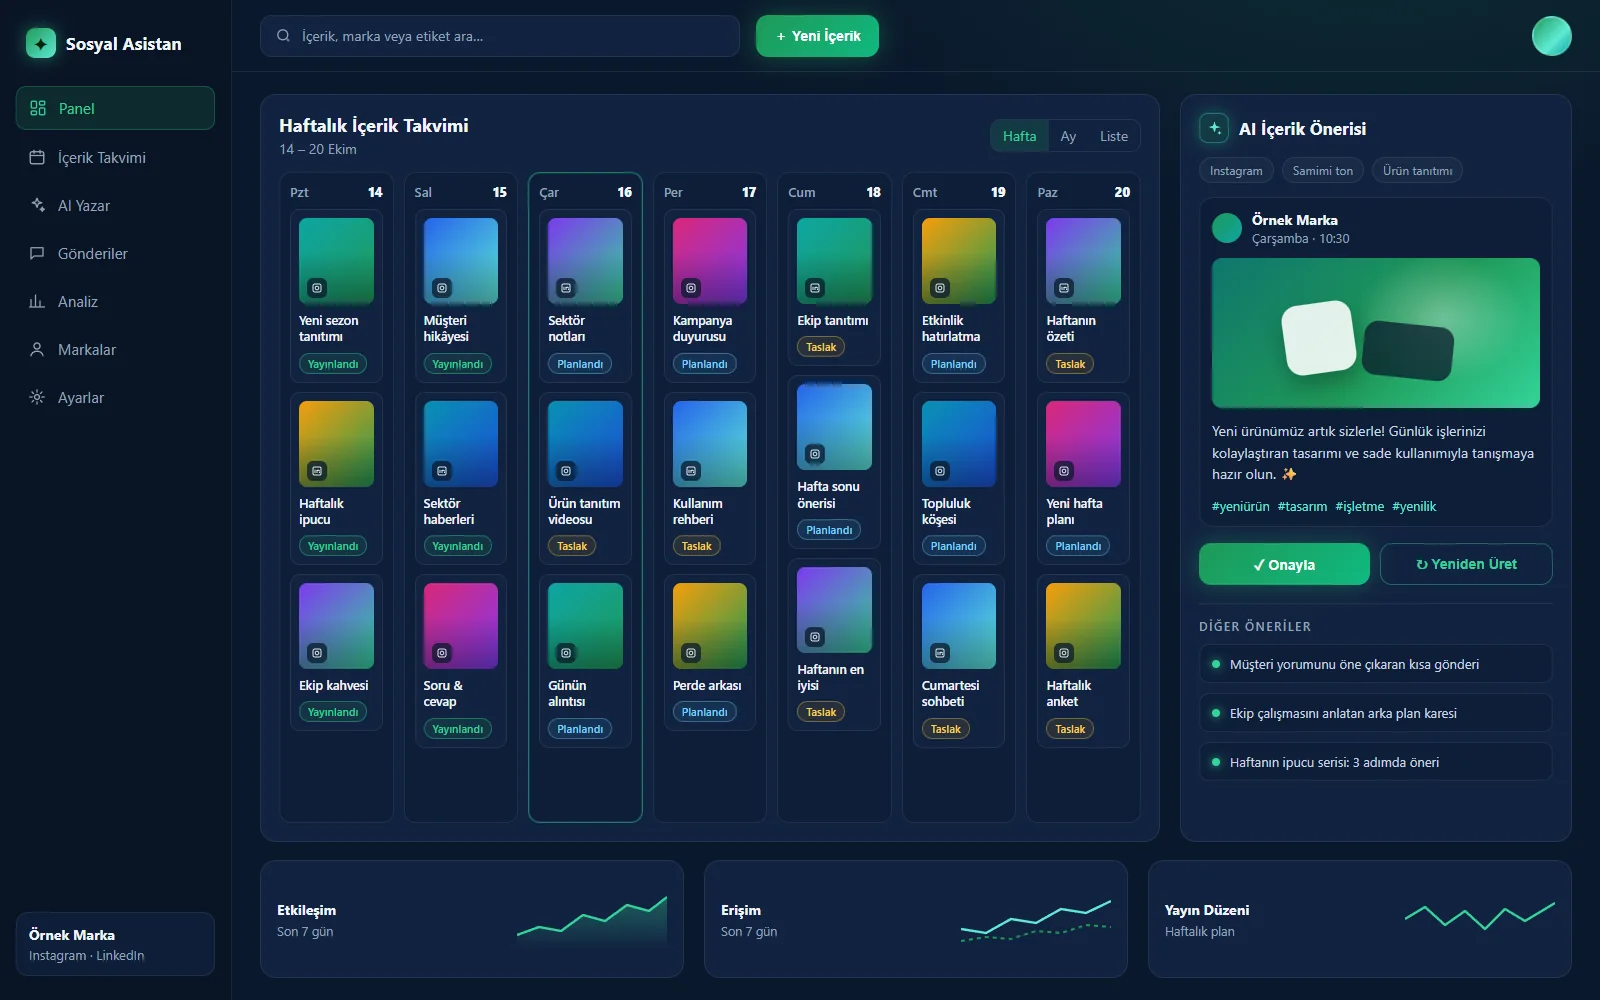Click the Gönderiler message icon
1600x1000 pixels.
37,253
